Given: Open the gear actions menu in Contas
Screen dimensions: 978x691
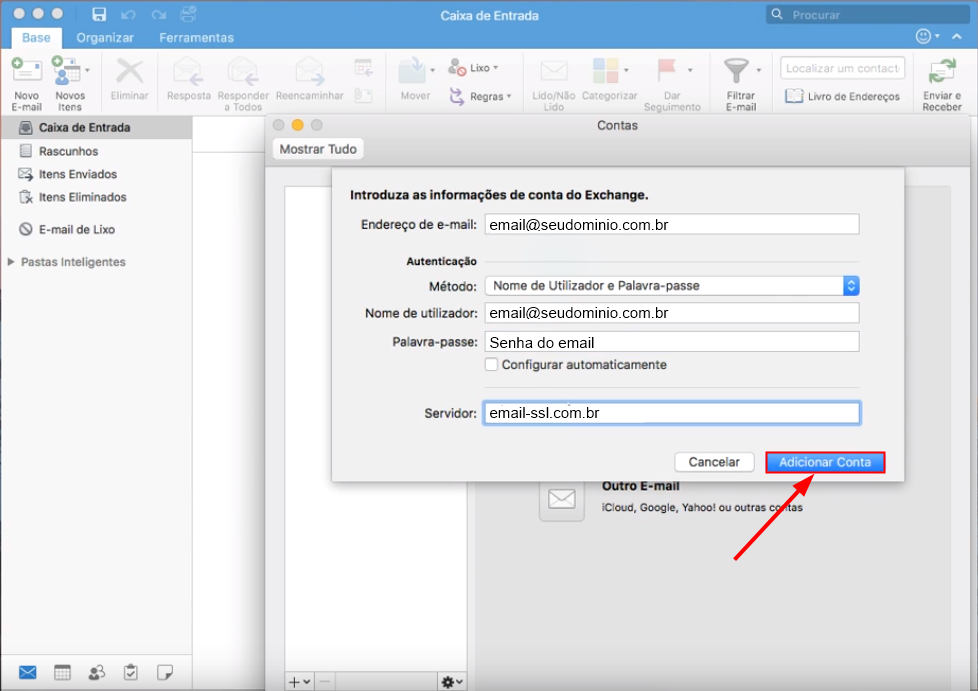Looking at the screenshot, I should tap(452, 682).
